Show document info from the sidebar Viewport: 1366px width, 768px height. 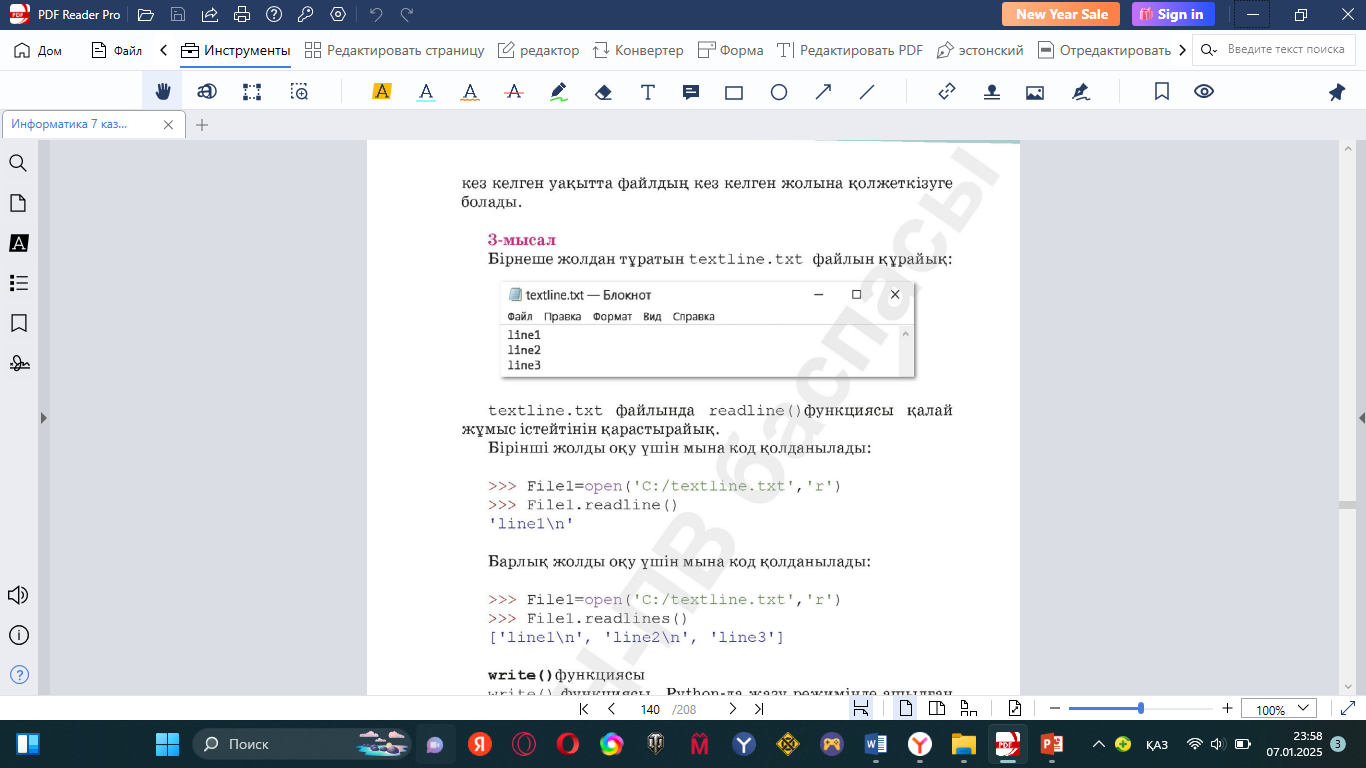point(18,635)
